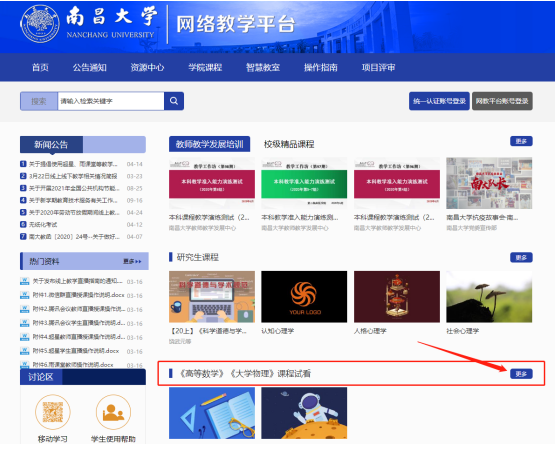
Task: Open the 认知心理学 course thumbnail
Action: point(304,297)
